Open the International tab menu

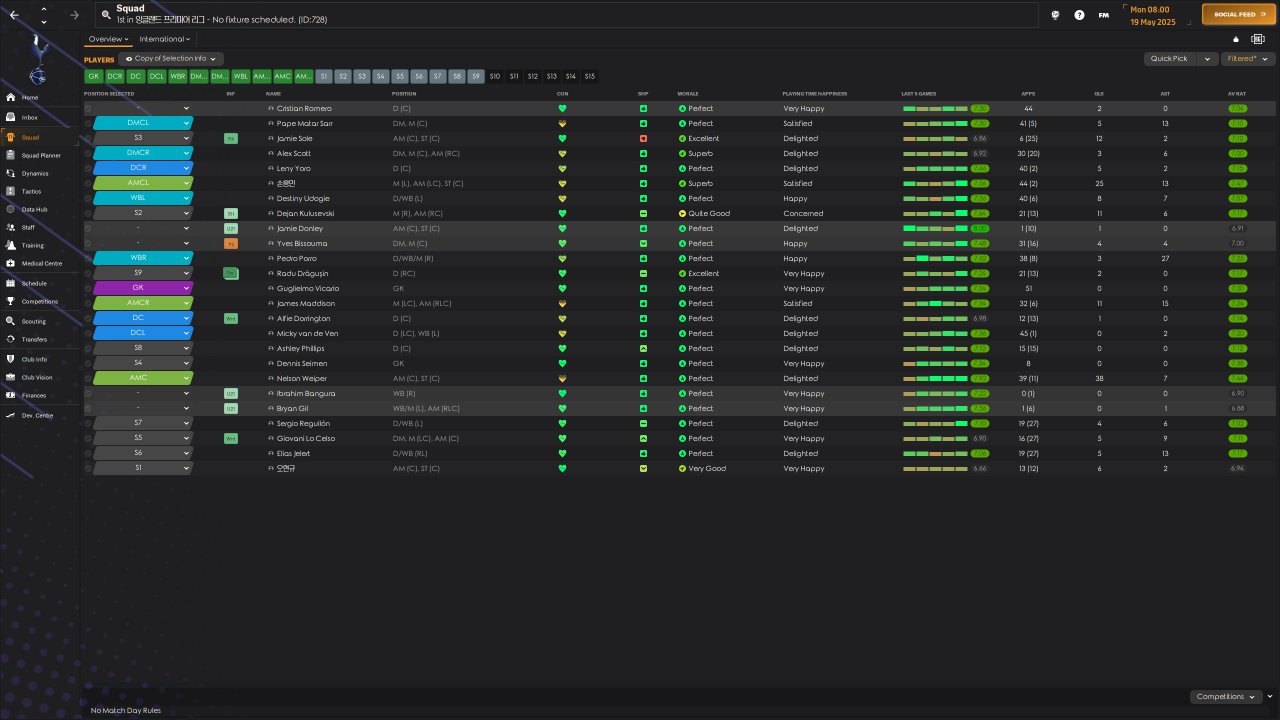[x=165, y=39]
